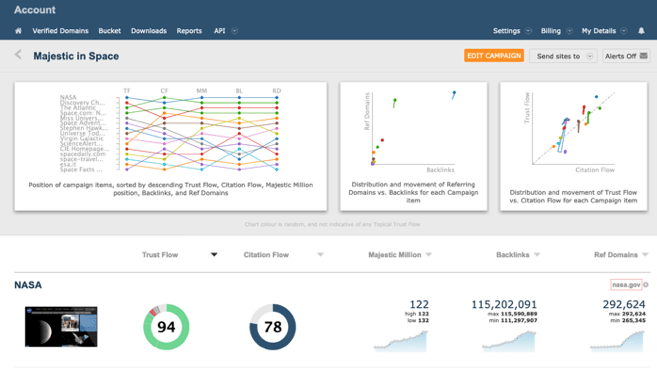Viewport: 657px width, 372px height.
Task: Open the Majestic Million 122 sparkline chart
Action: pos(401,341)
